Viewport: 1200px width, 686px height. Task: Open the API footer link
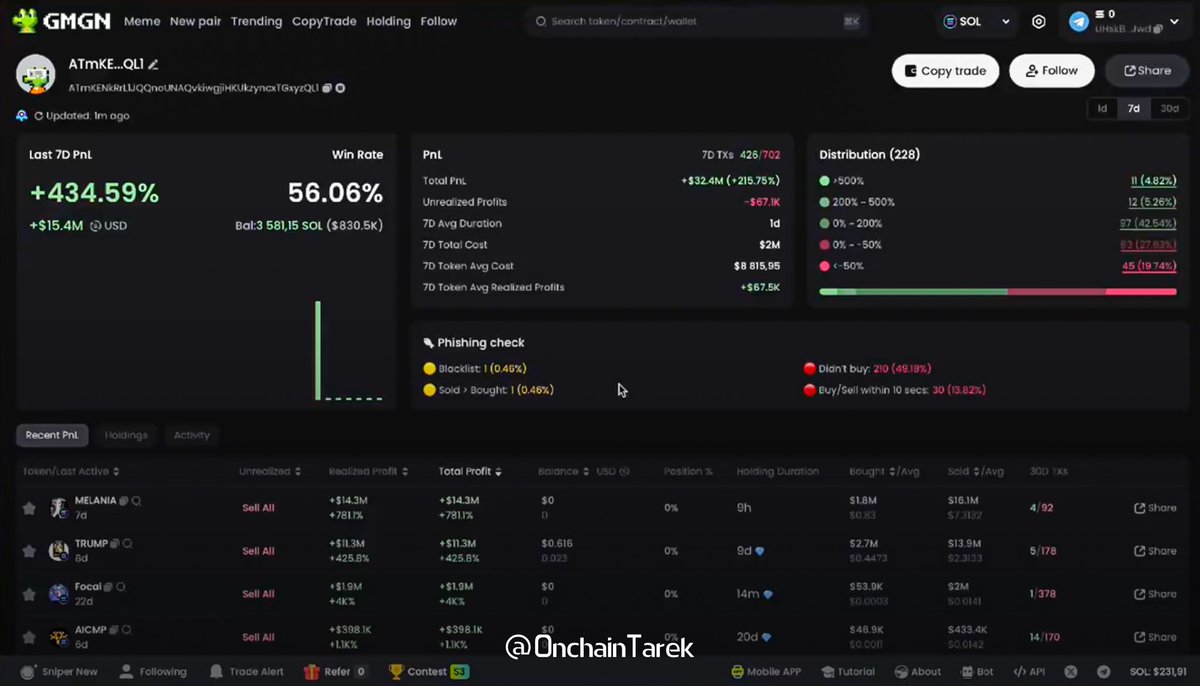point(1029,672)
